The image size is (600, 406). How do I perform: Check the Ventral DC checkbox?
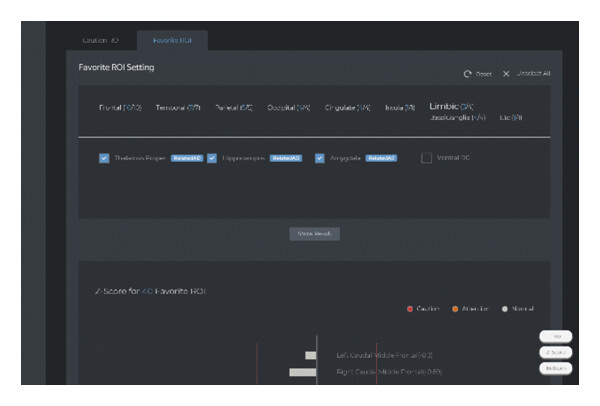coord(426,158)
